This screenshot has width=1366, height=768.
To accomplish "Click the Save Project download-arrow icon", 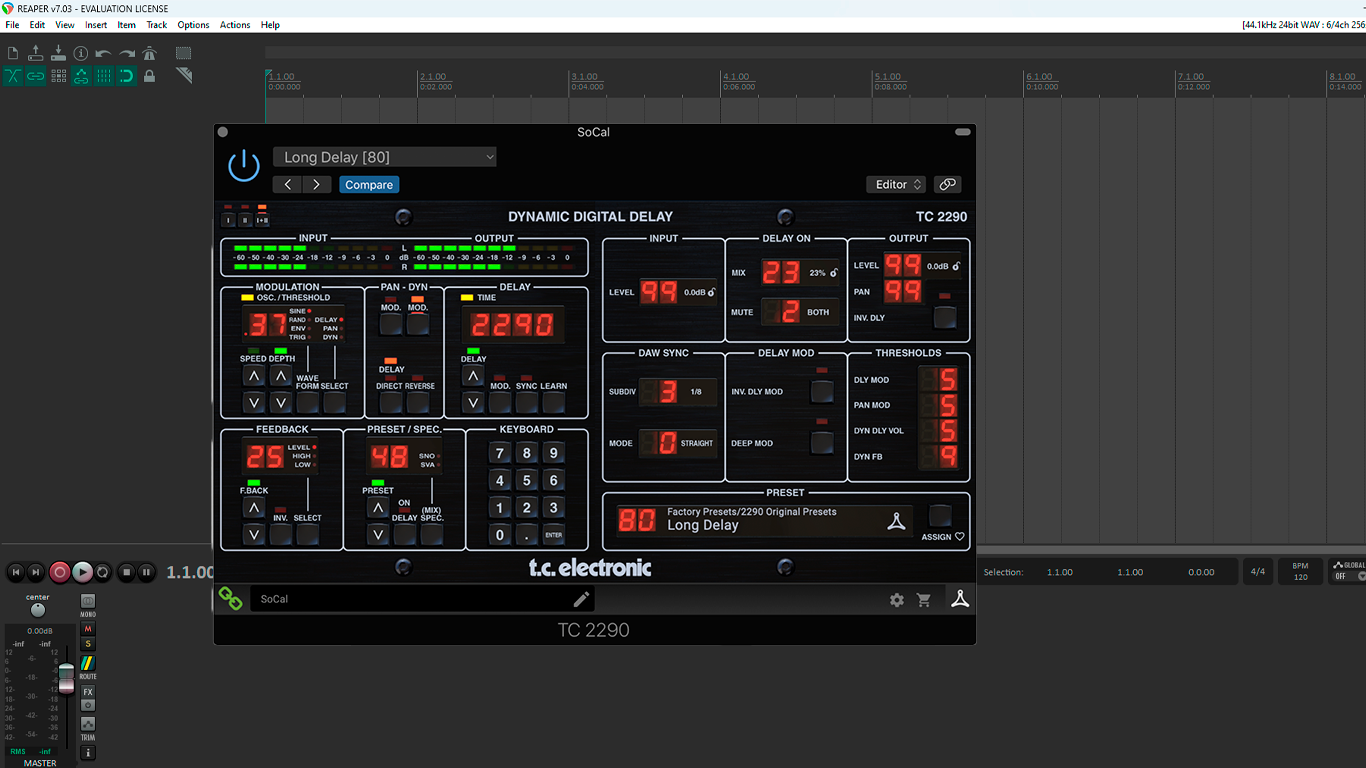I will click(58, 53).
